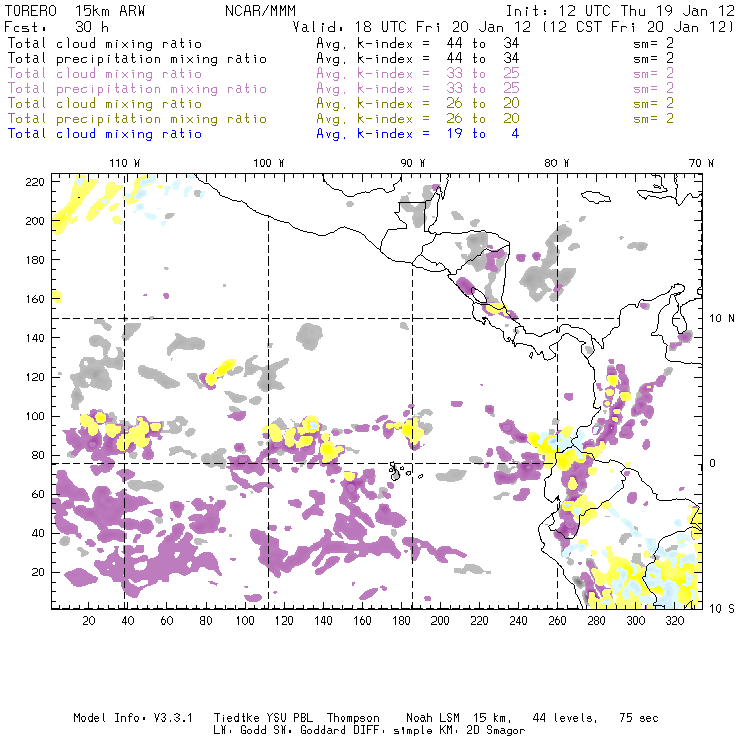The image size is (740, 740).
Task: Click the '75 sec' timestep text
Action: point(639,718)
